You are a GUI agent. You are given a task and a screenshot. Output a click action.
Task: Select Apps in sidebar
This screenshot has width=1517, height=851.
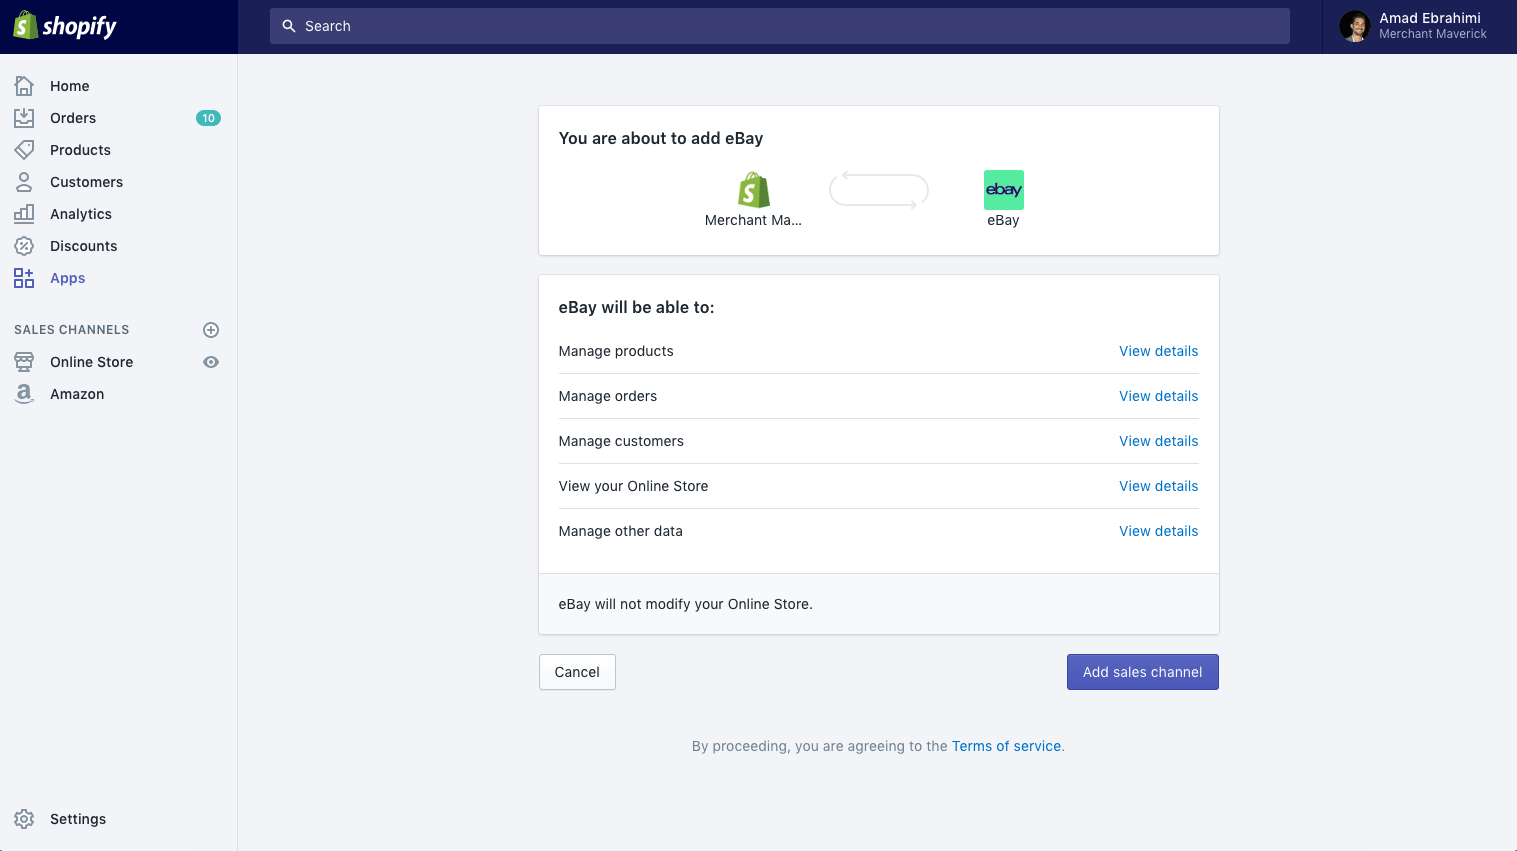(68, 278)
